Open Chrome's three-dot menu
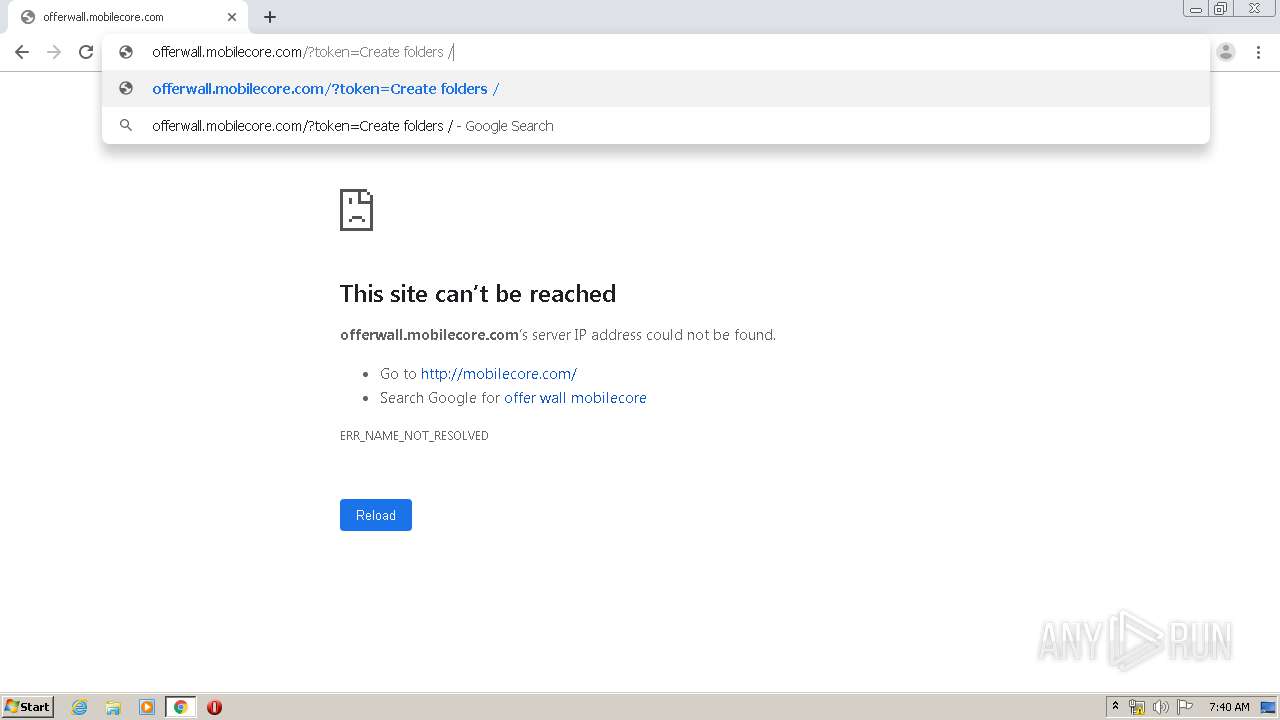 pyautogui.click(x=1258, y=52)
